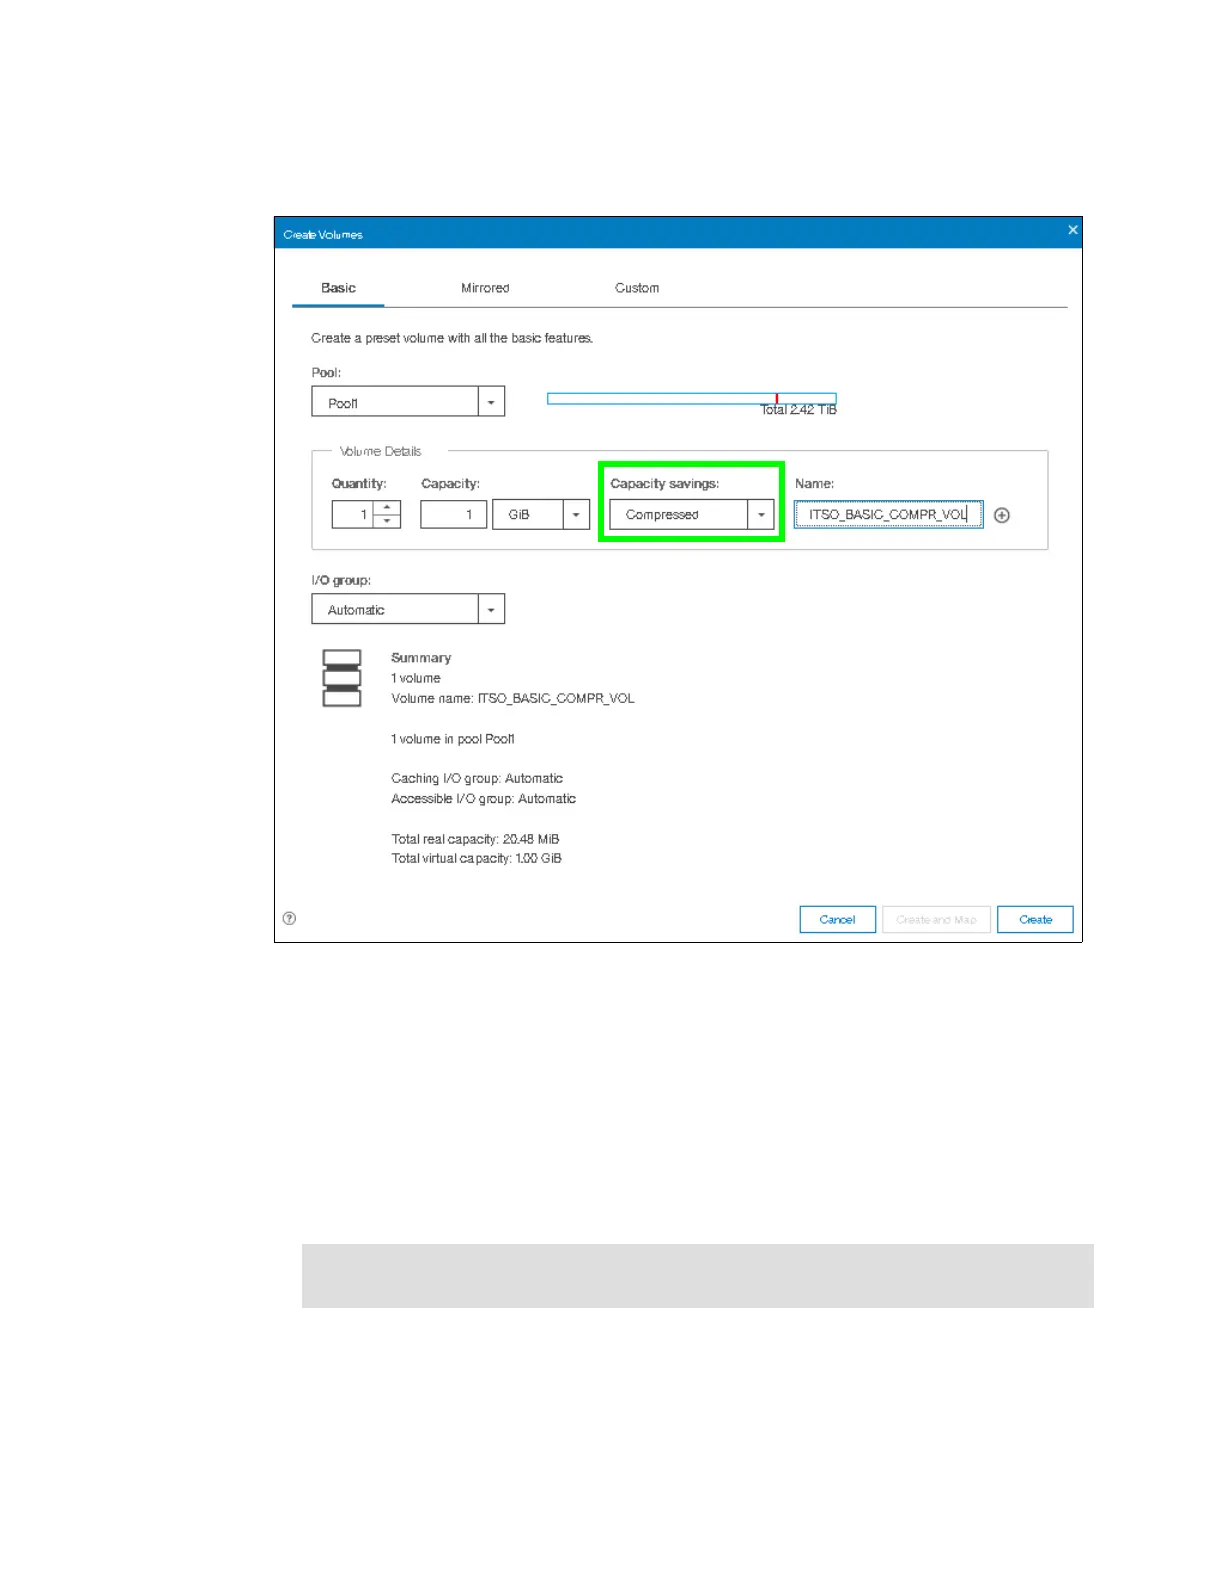Switch to the Basic tab
The image size is (1224, 1584).
[338, 288]
